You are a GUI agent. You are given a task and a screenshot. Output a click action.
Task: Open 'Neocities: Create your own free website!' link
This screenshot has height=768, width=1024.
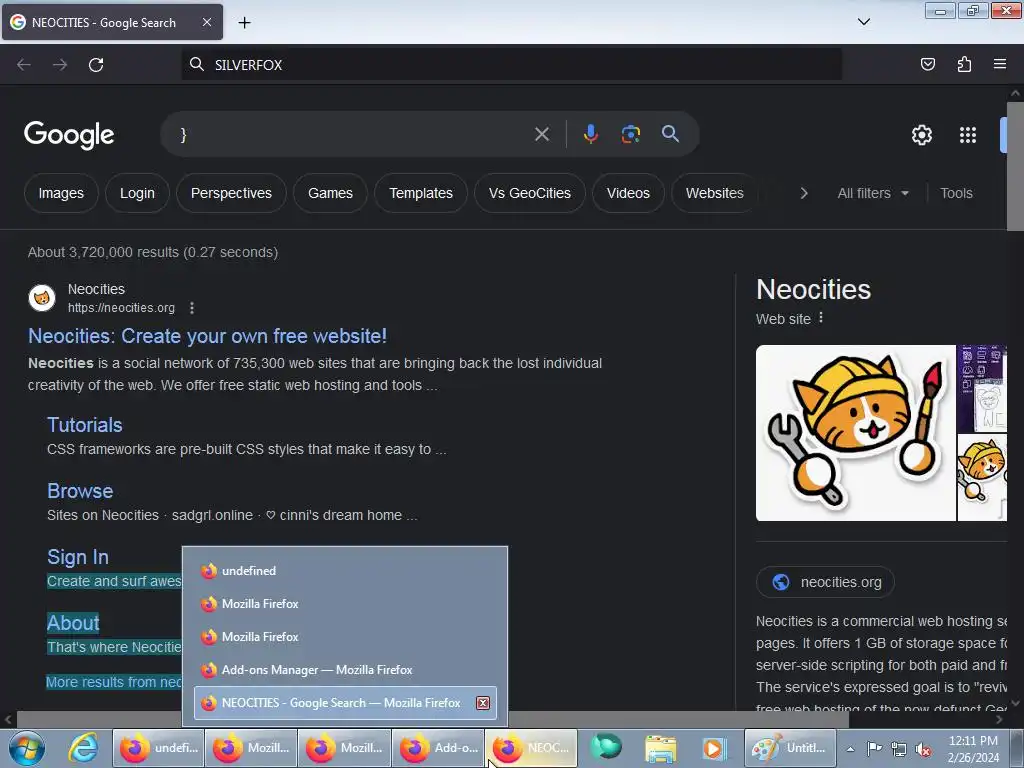click(x=208, y=336)
